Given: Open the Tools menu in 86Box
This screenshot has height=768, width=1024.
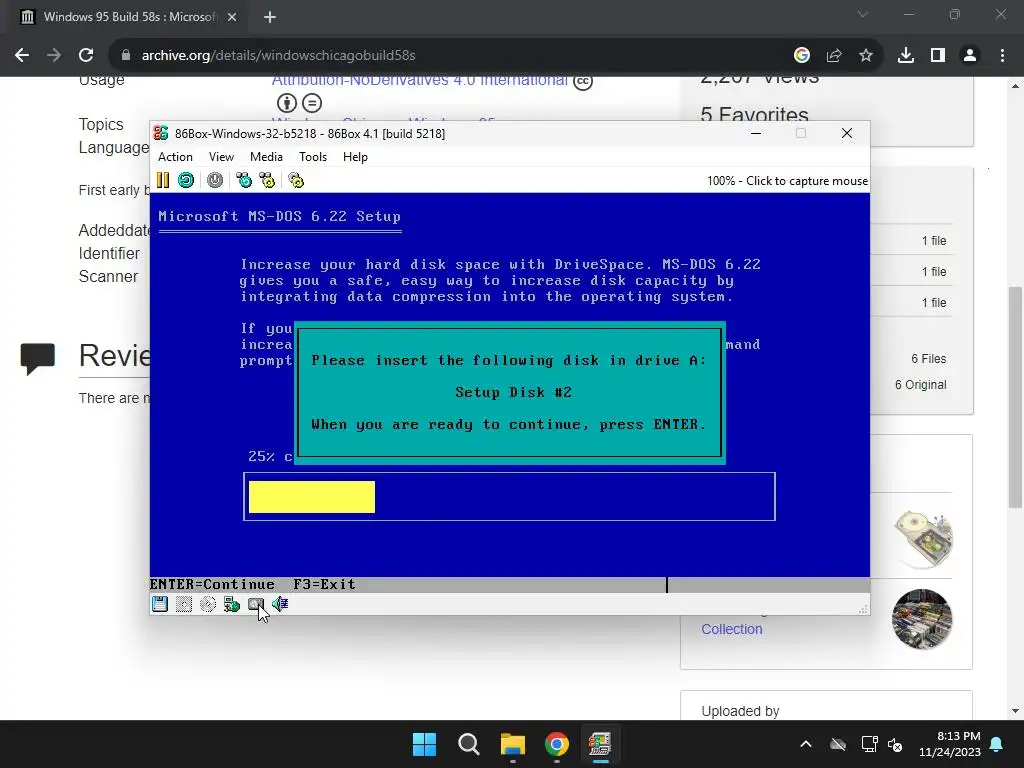Looking at the screenshot, I should pos(313,157).
